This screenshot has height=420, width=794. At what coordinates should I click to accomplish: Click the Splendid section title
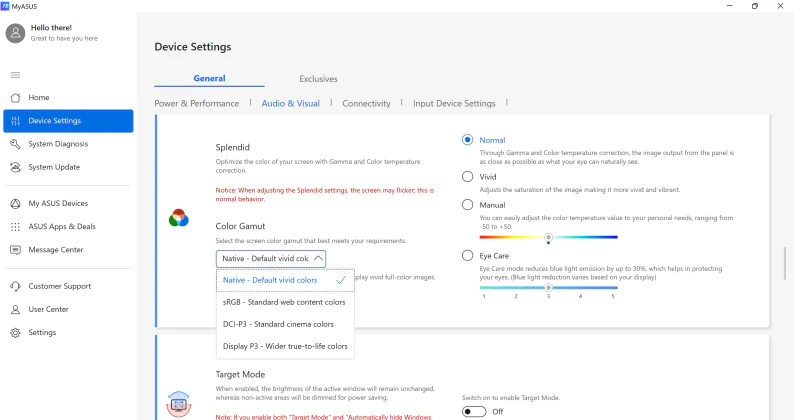232,147
